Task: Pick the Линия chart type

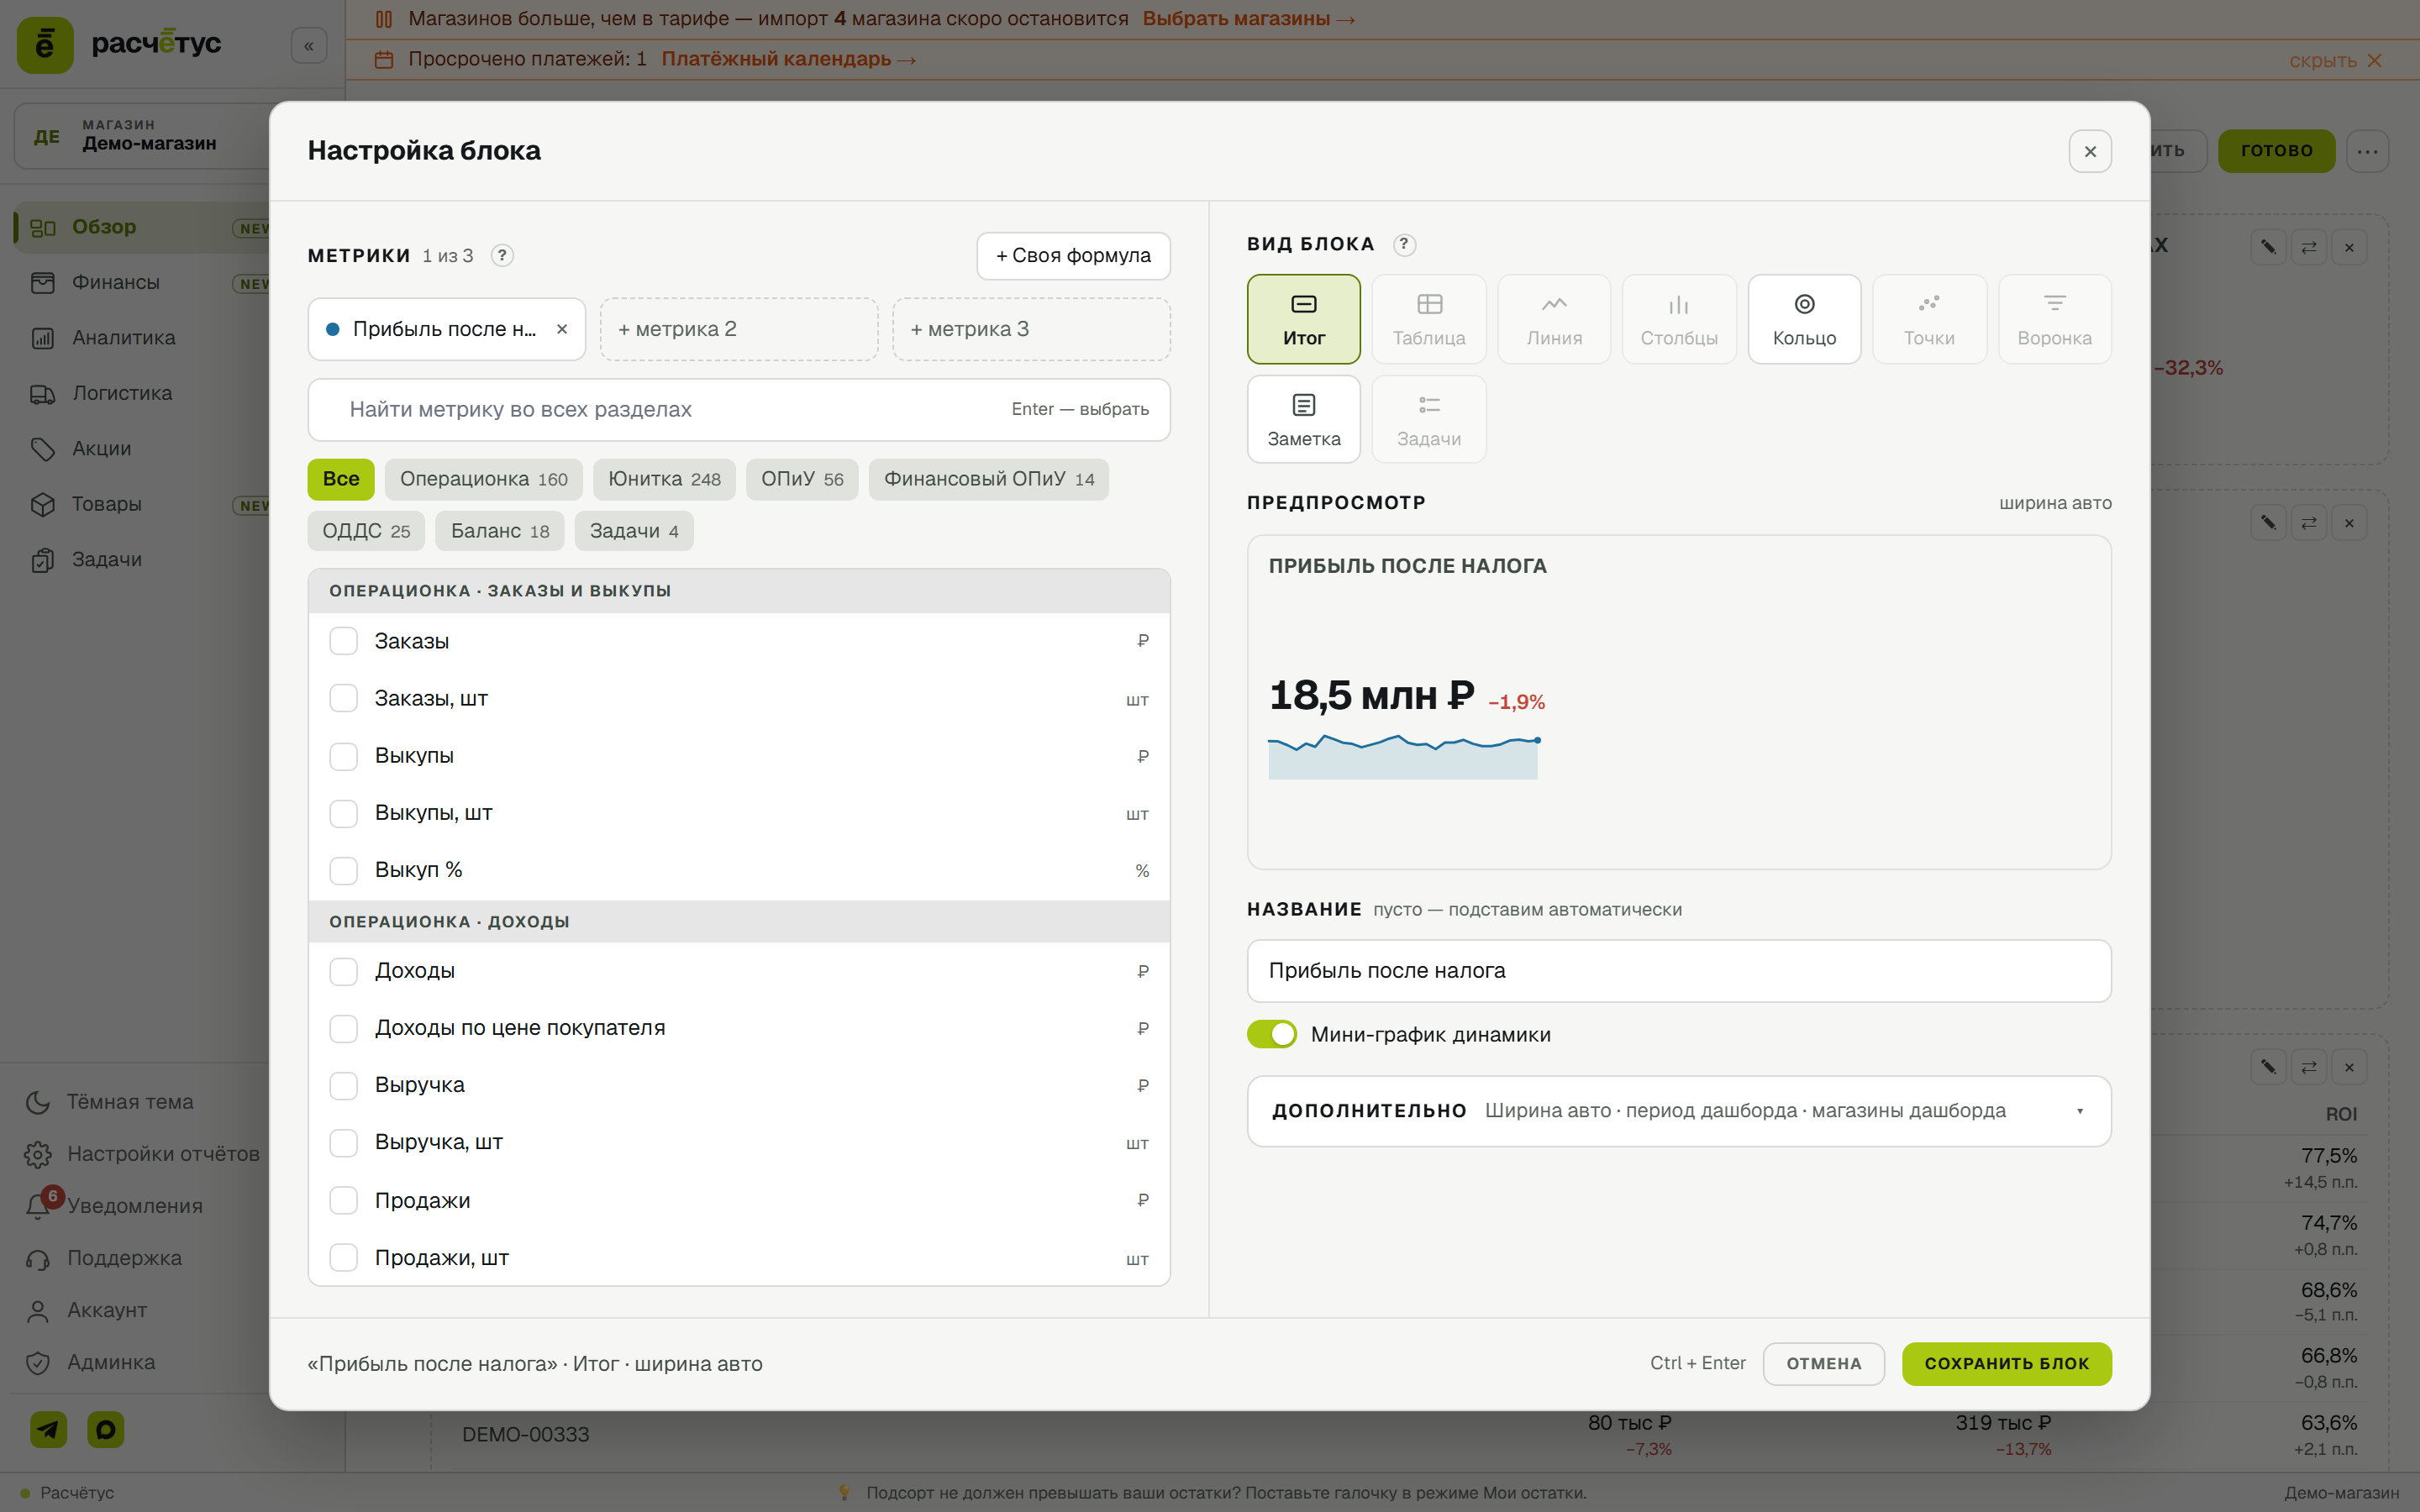Action: 1553,319
